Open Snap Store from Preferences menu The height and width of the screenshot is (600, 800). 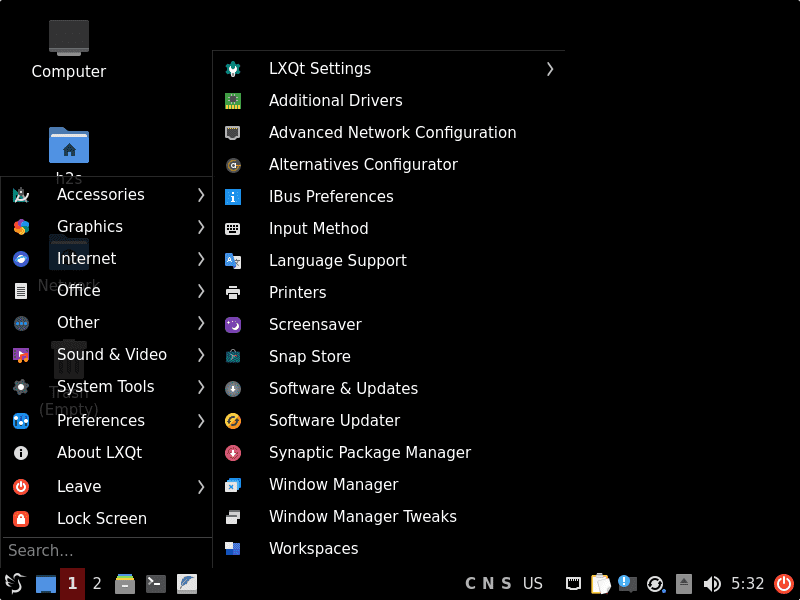click(x=309, y=357)
